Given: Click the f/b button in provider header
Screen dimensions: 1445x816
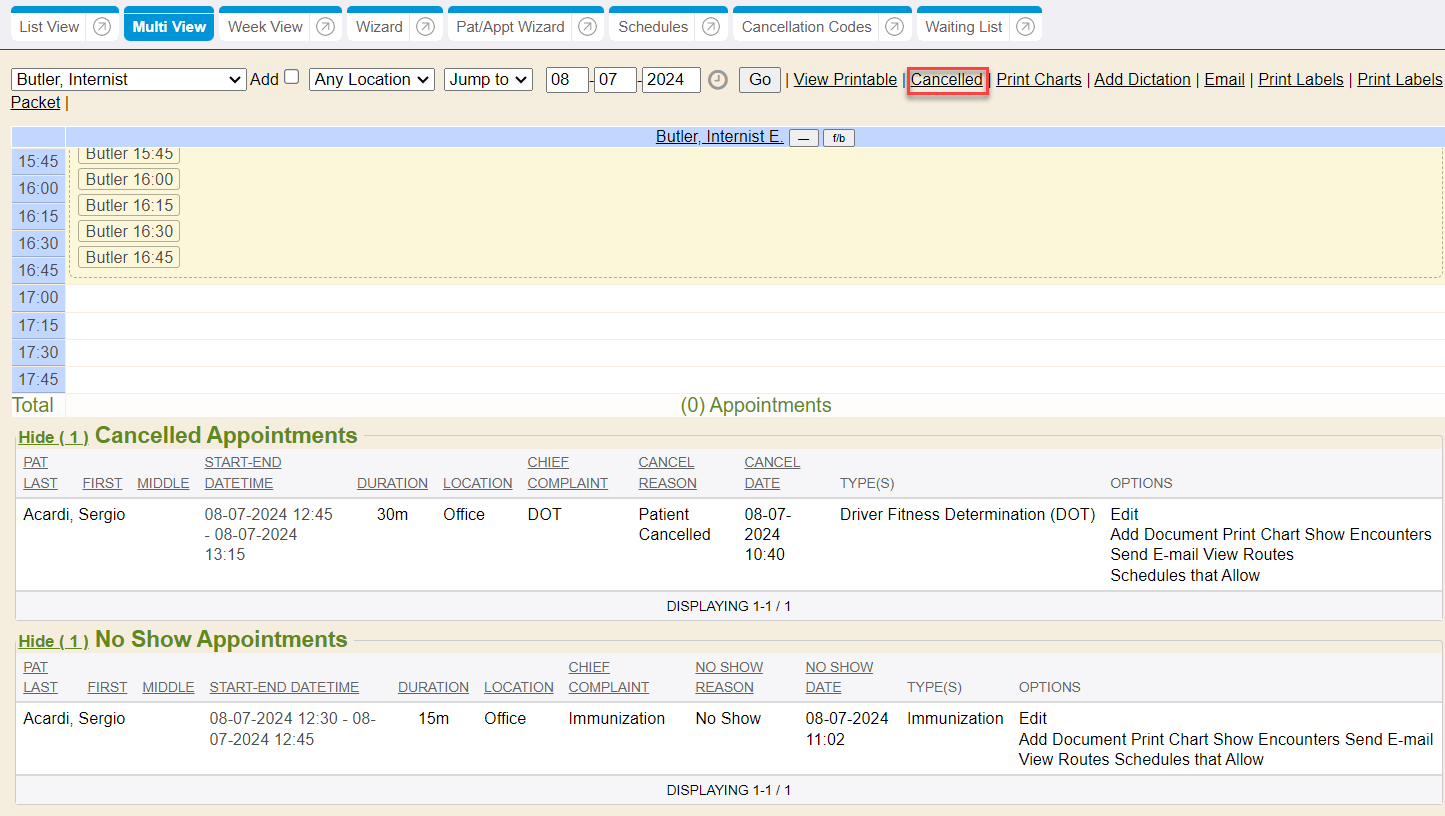Looking at the screenshot, I should [838, 138].
